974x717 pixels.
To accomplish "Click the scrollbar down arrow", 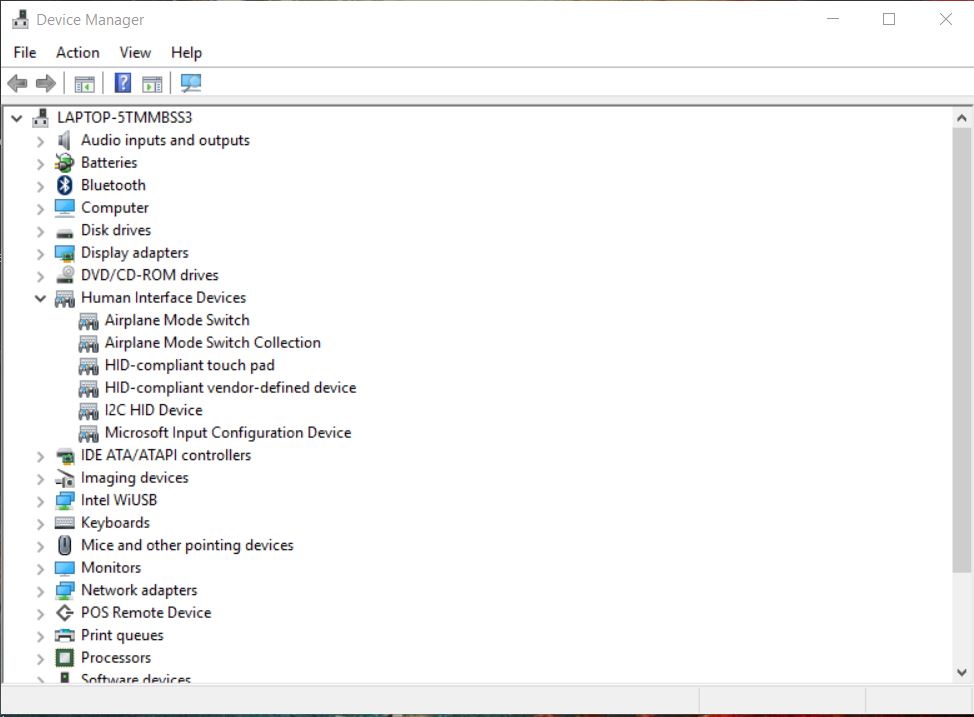I will coord(962,672).
